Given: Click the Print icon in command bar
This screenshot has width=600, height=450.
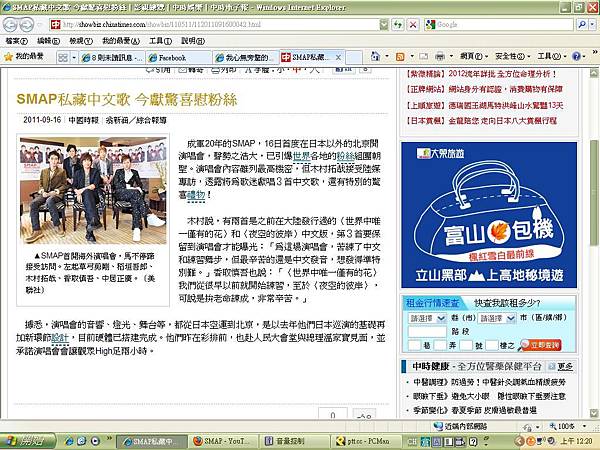Looking at the screenshot, I should 440,57.
